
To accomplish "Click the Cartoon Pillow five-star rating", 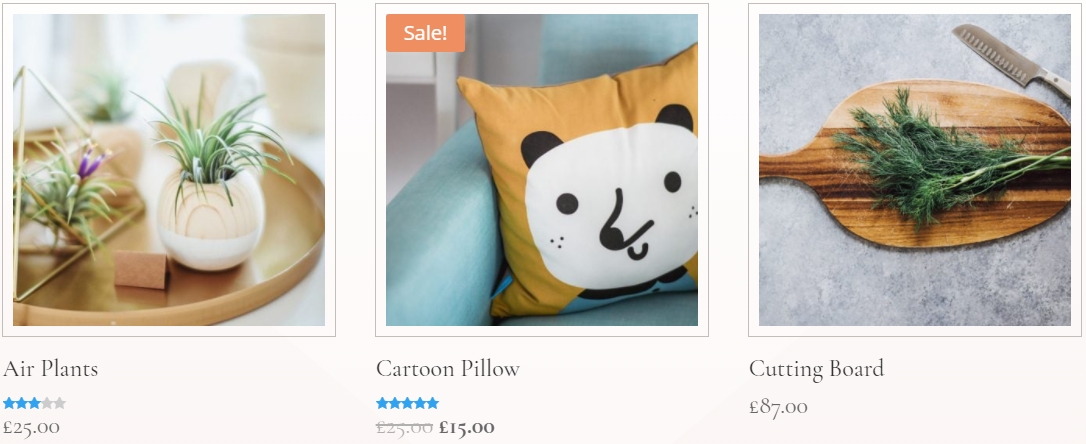I will click(407, 403).
